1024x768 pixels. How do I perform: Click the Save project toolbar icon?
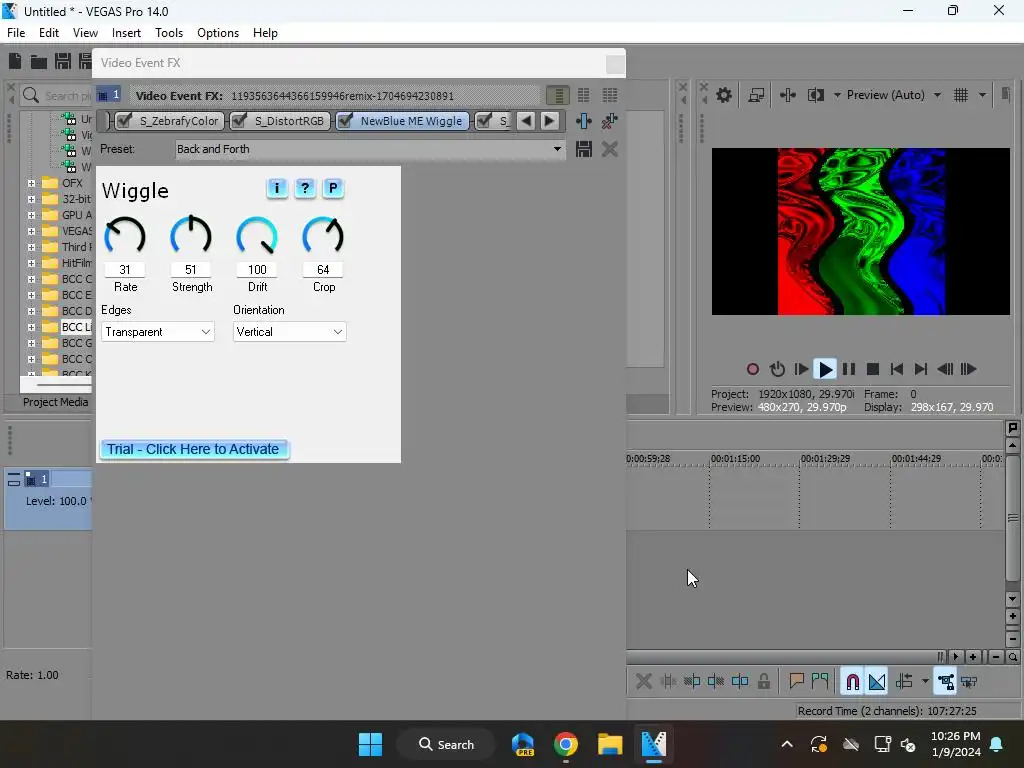click(x=63, y=61)
